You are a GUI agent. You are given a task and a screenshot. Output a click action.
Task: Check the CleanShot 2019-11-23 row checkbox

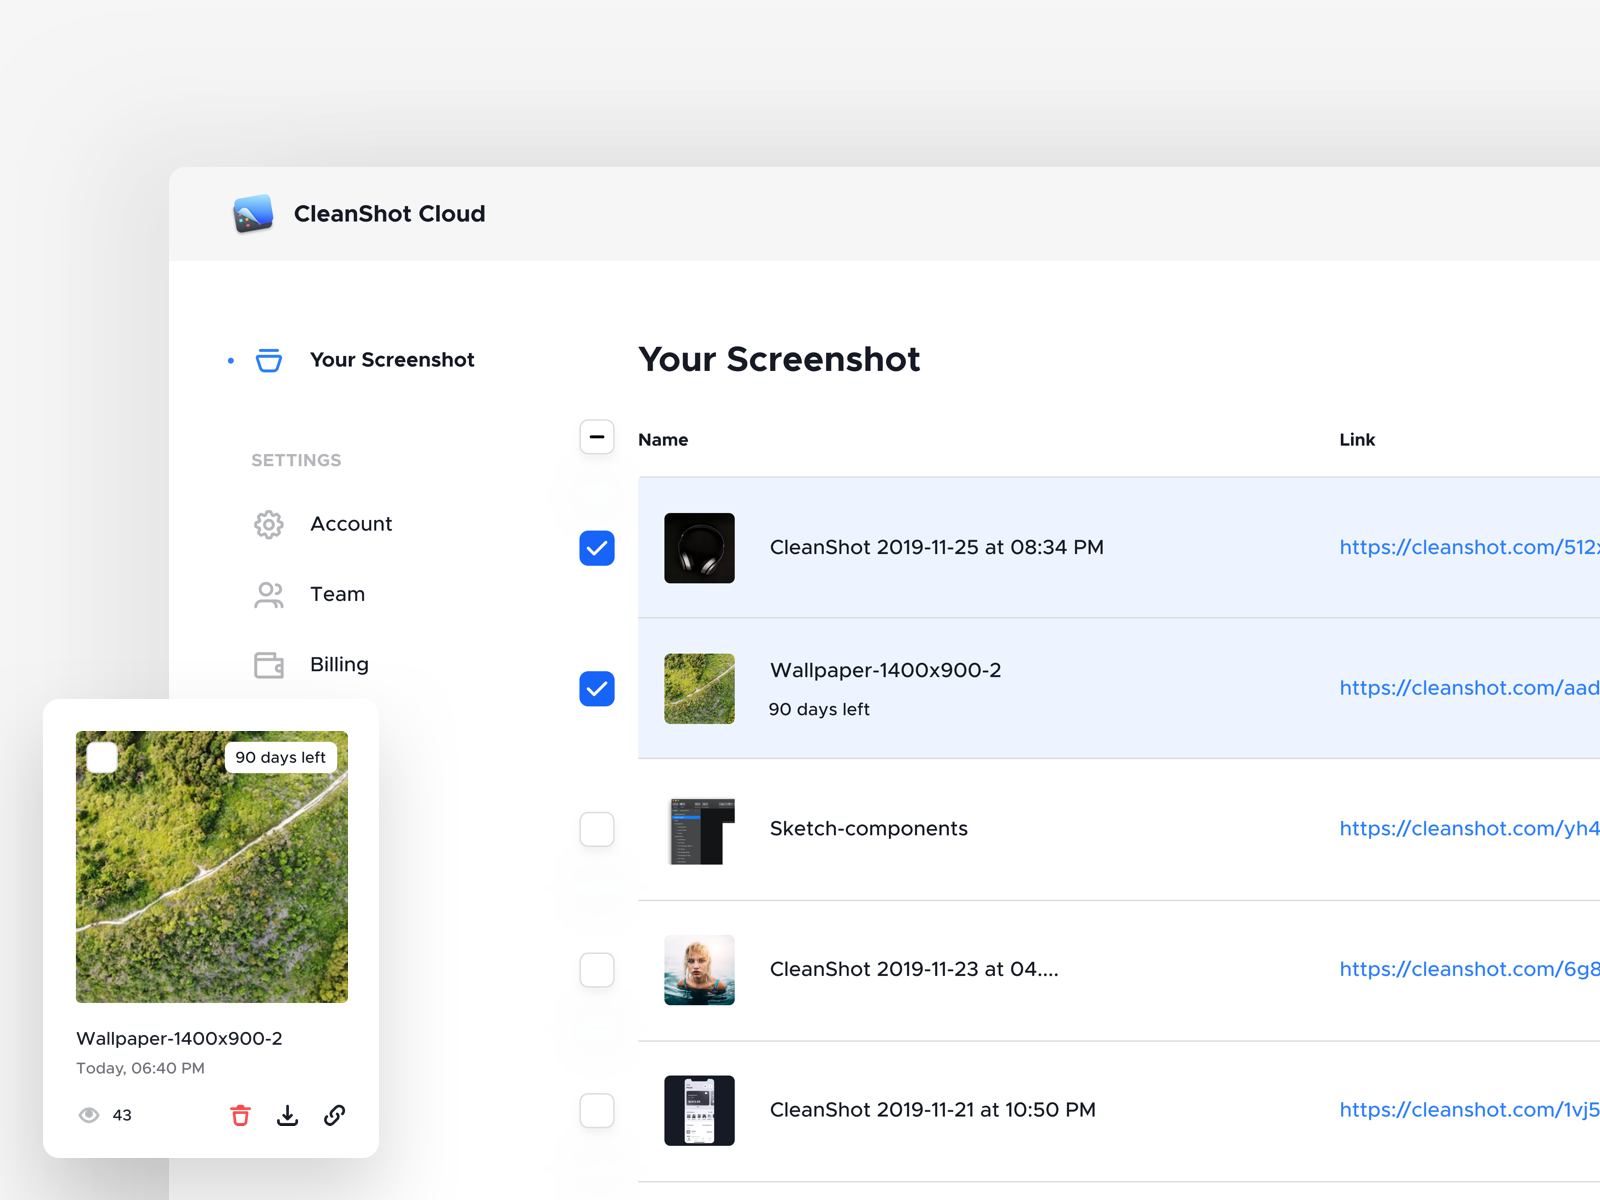coord(597,969)
